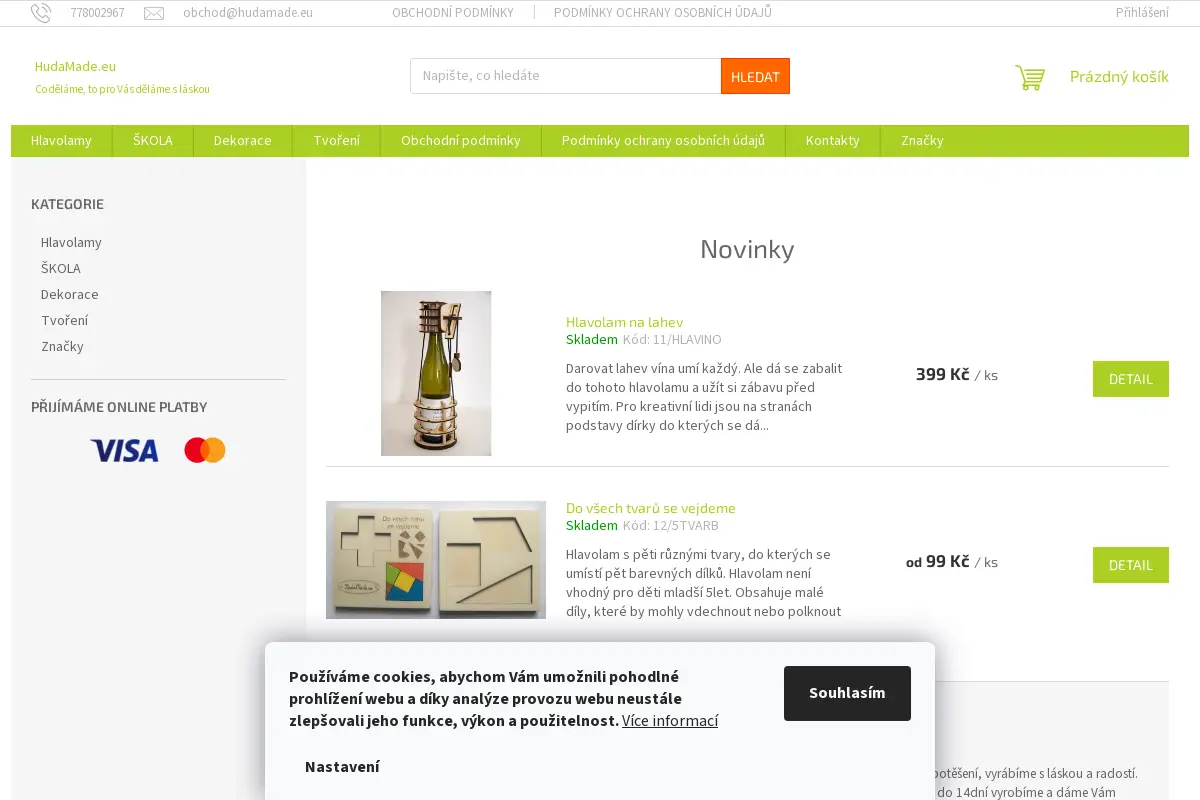The width and height of the screenshot is (1200, 800).
Task: Select Tvoření in the sidebar categories
Action: point(64,320)
